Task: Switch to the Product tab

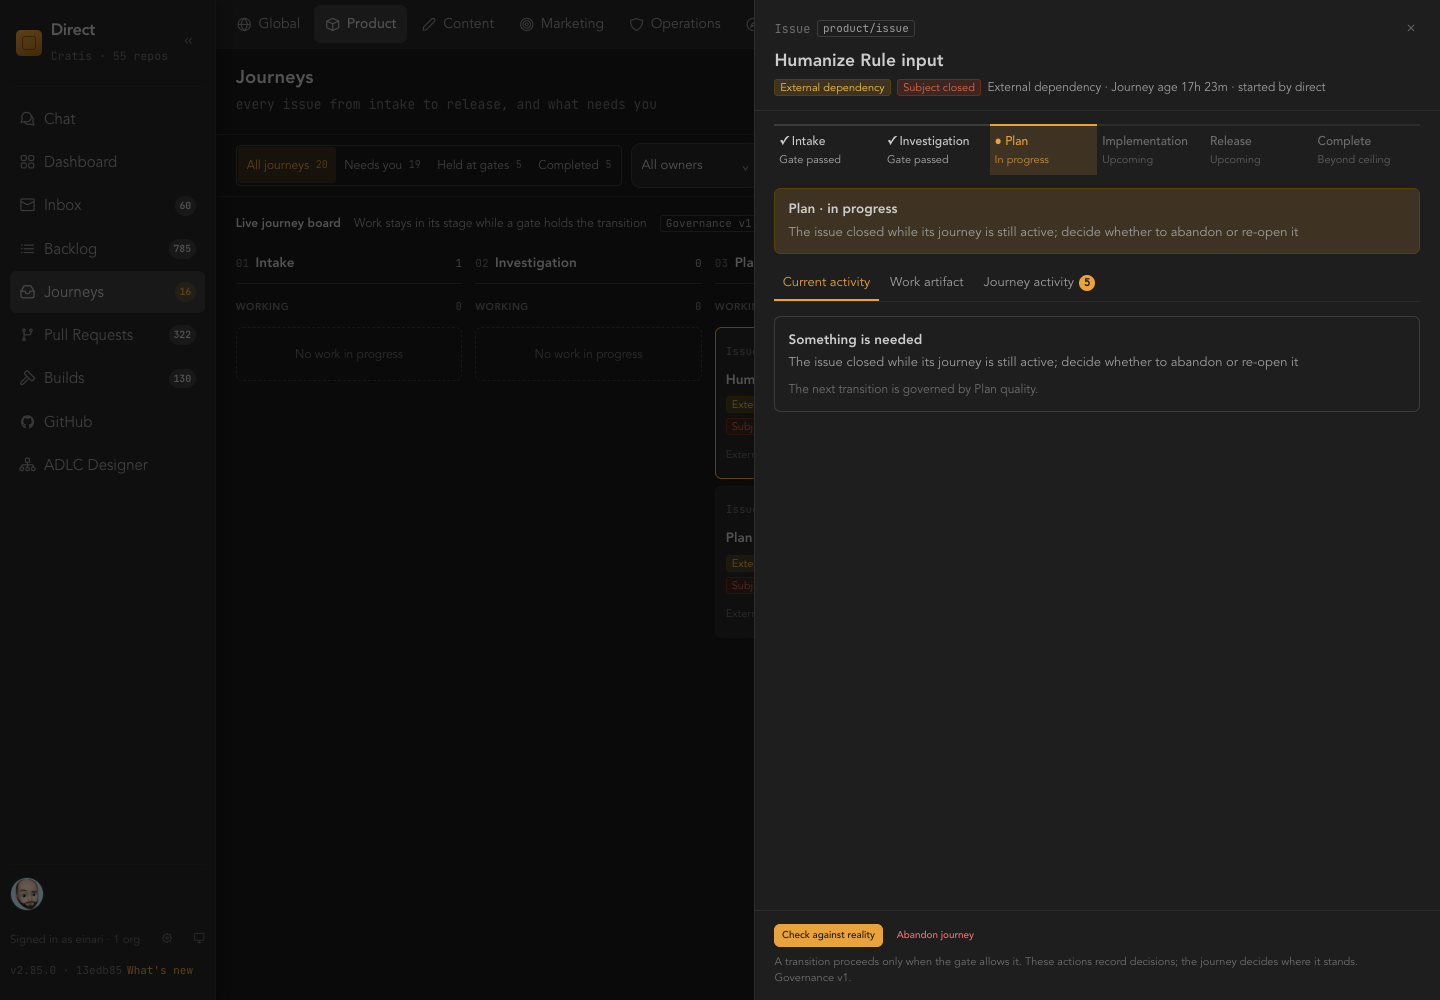Action: coord(360,23)
